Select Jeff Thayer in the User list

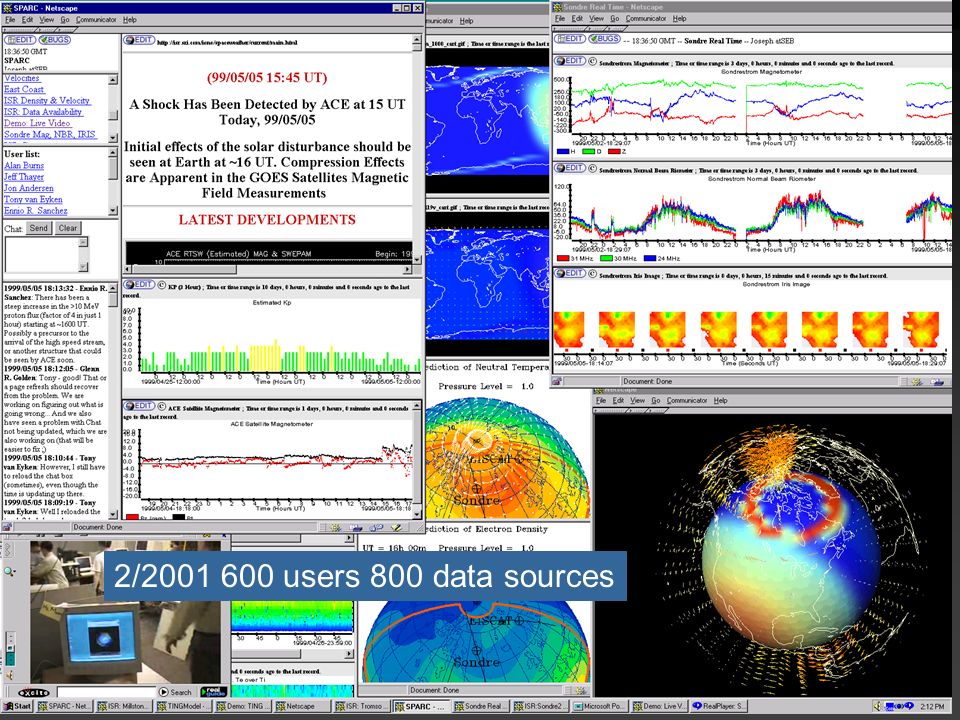[24, 177]
